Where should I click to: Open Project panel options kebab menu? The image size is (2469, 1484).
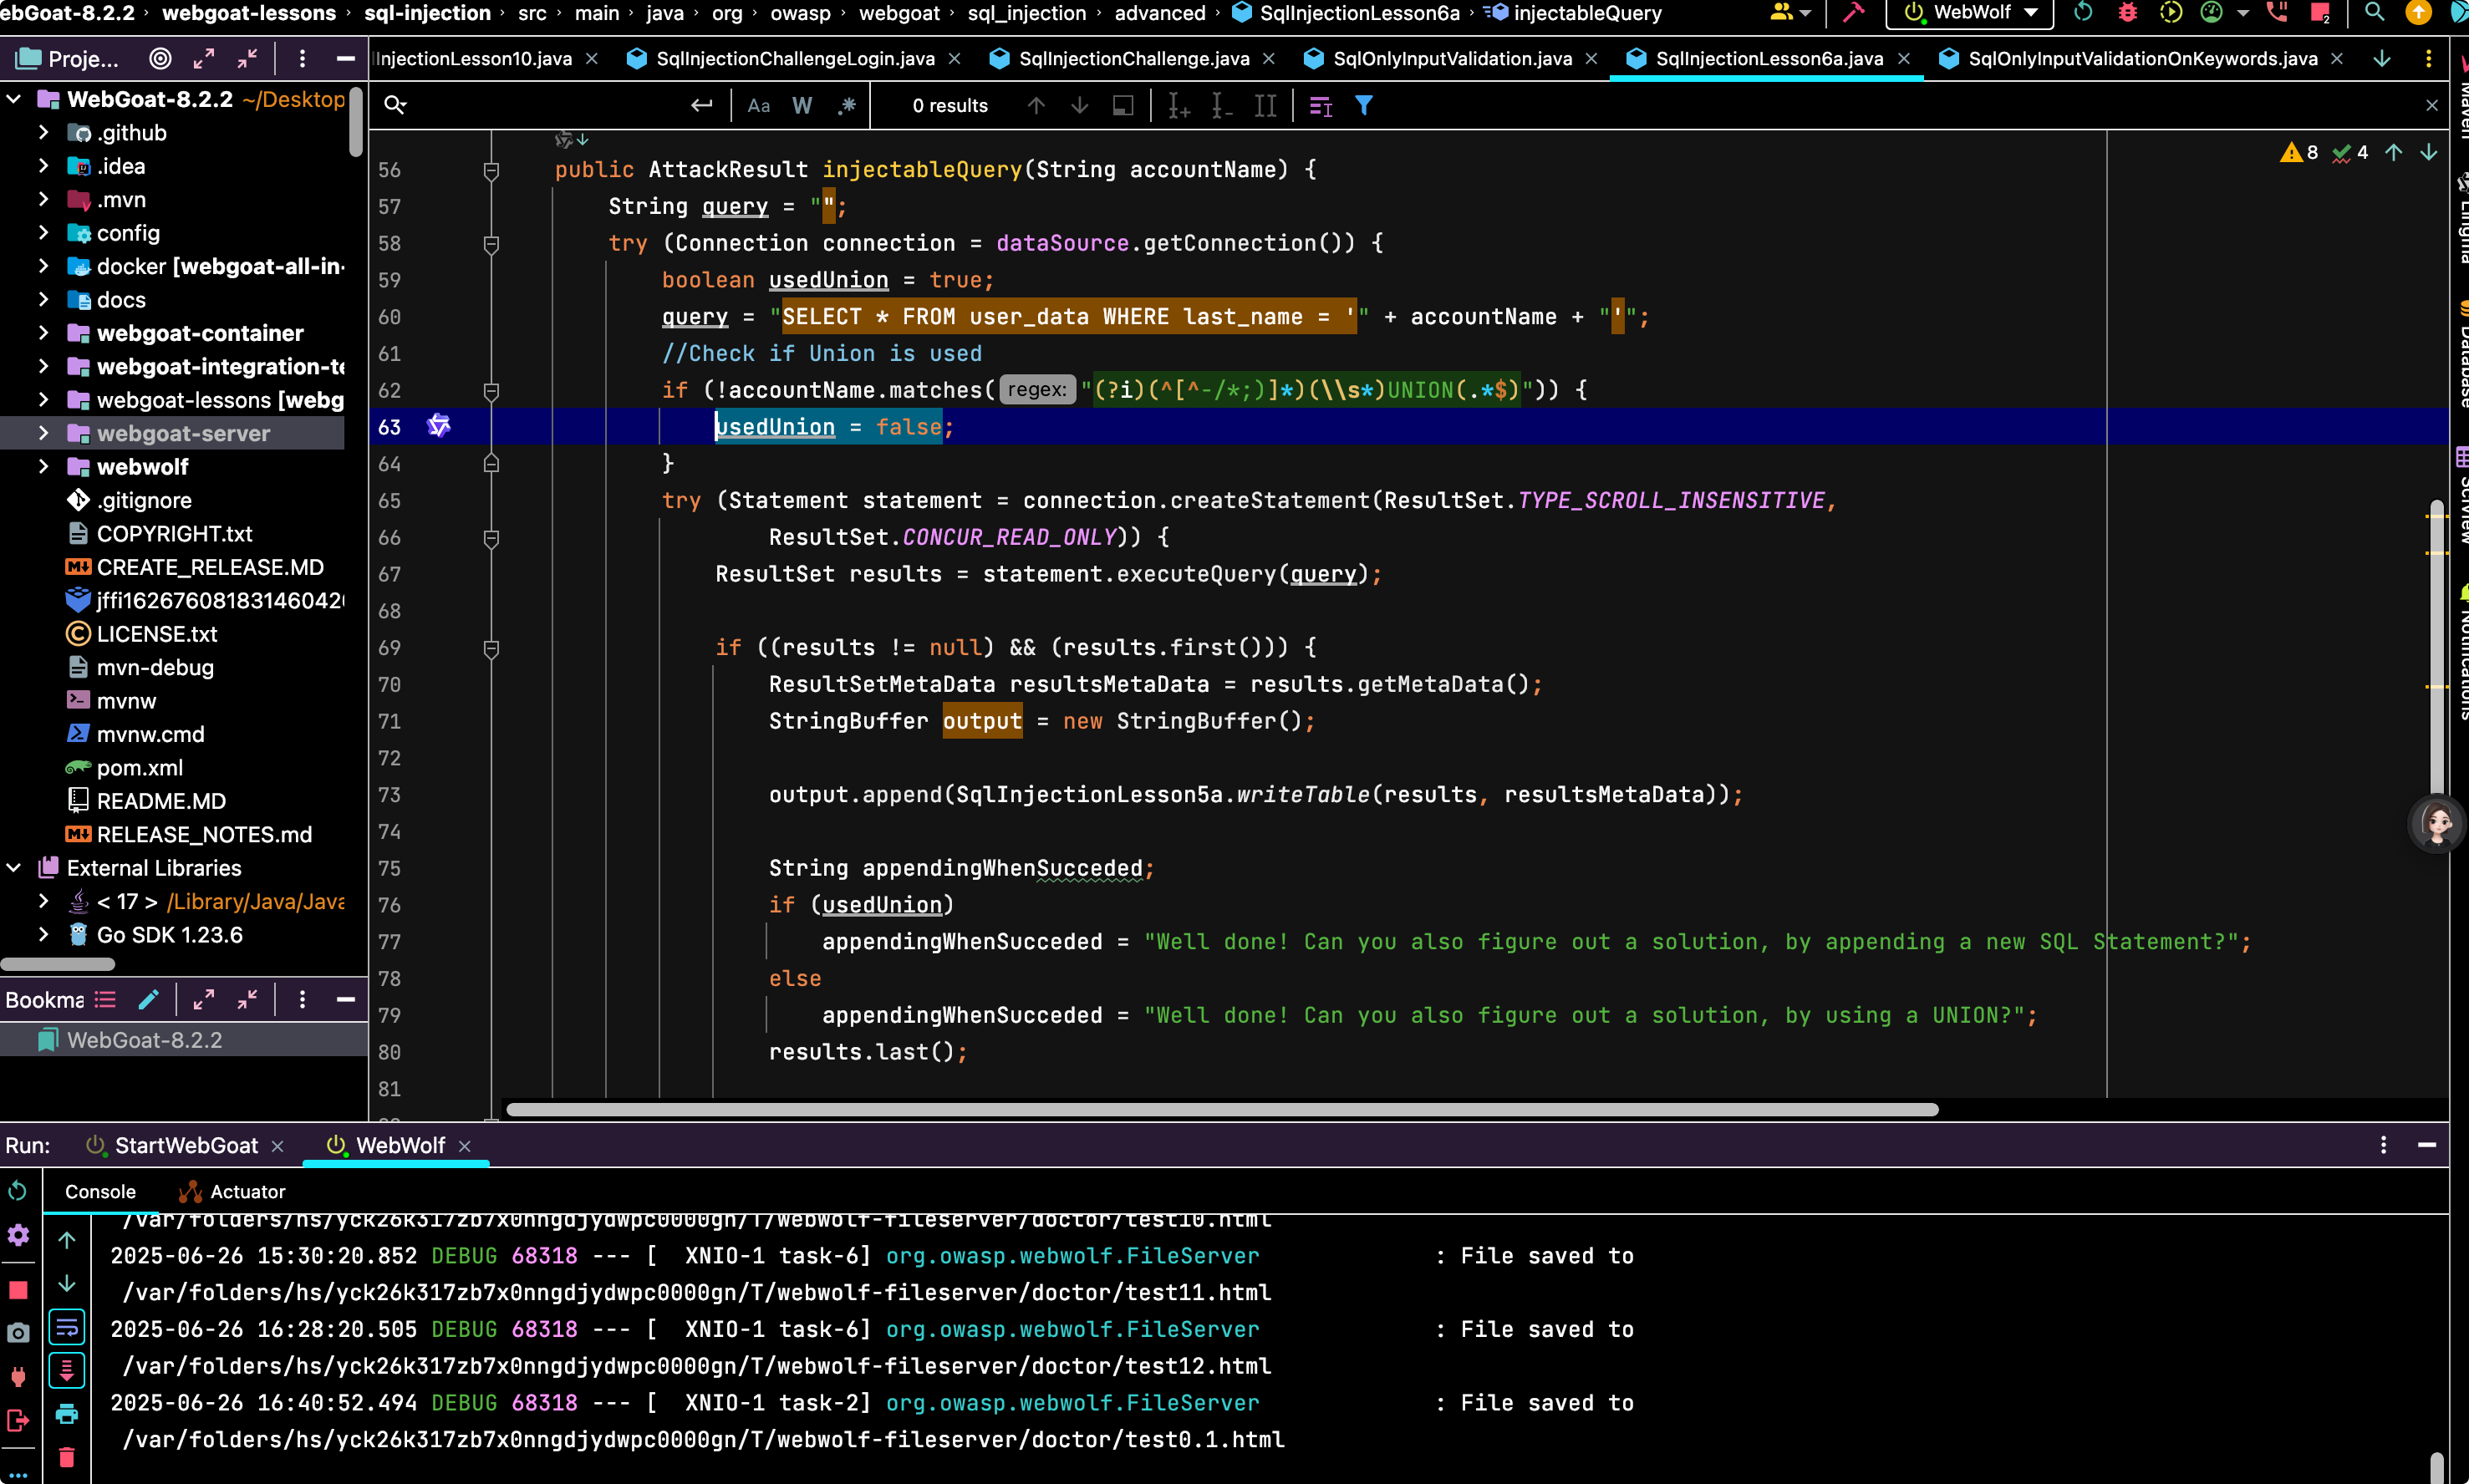click(302, 59)
